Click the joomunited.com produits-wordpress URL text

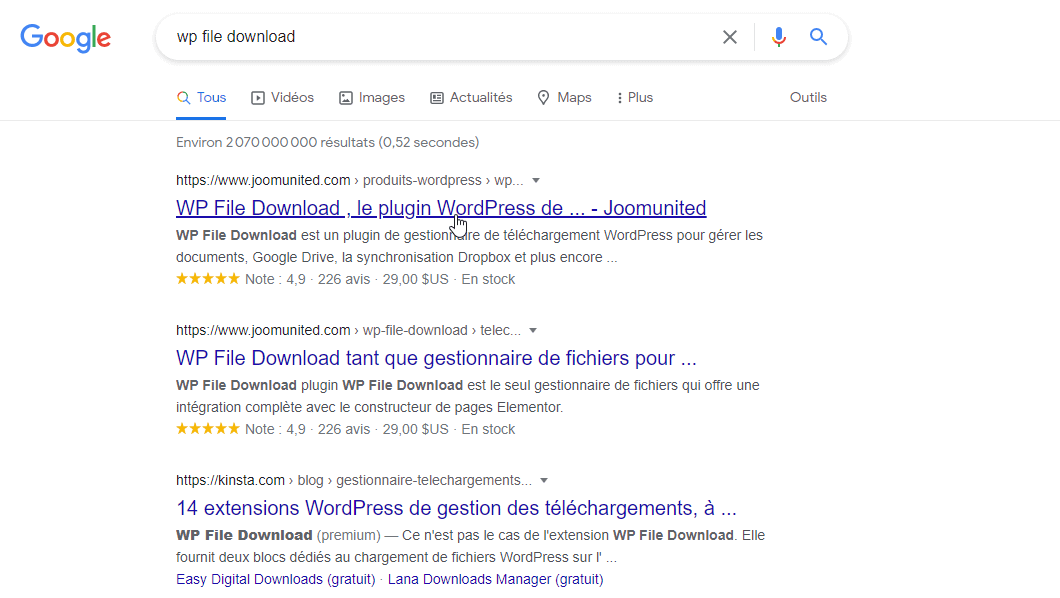tap(350, 180)
